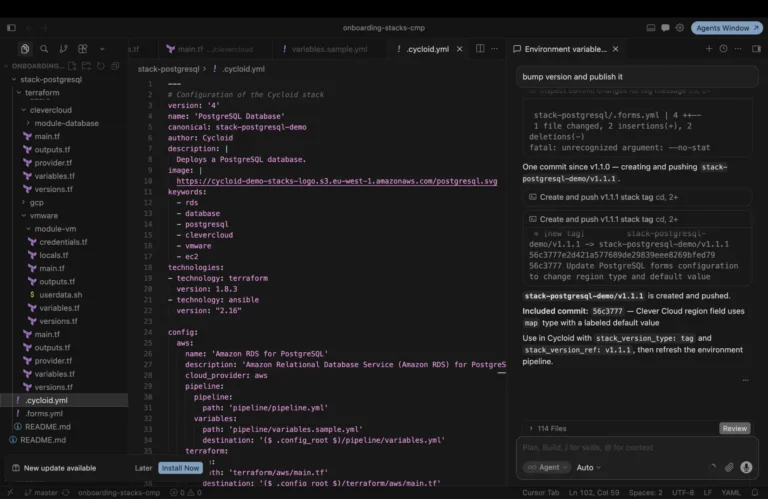768x499 pixels.
Task: Open the Source Control view icon
Action: (x=63, y=48)
